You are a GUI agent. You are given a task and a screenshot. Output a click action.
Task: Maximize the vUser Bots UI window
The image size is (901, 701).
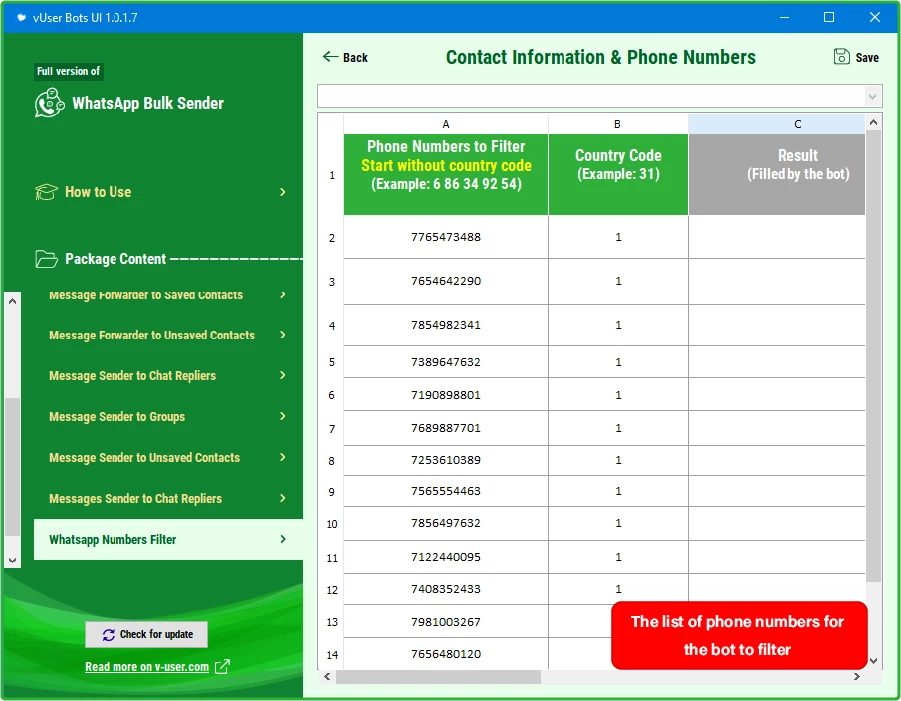(829, 17)
